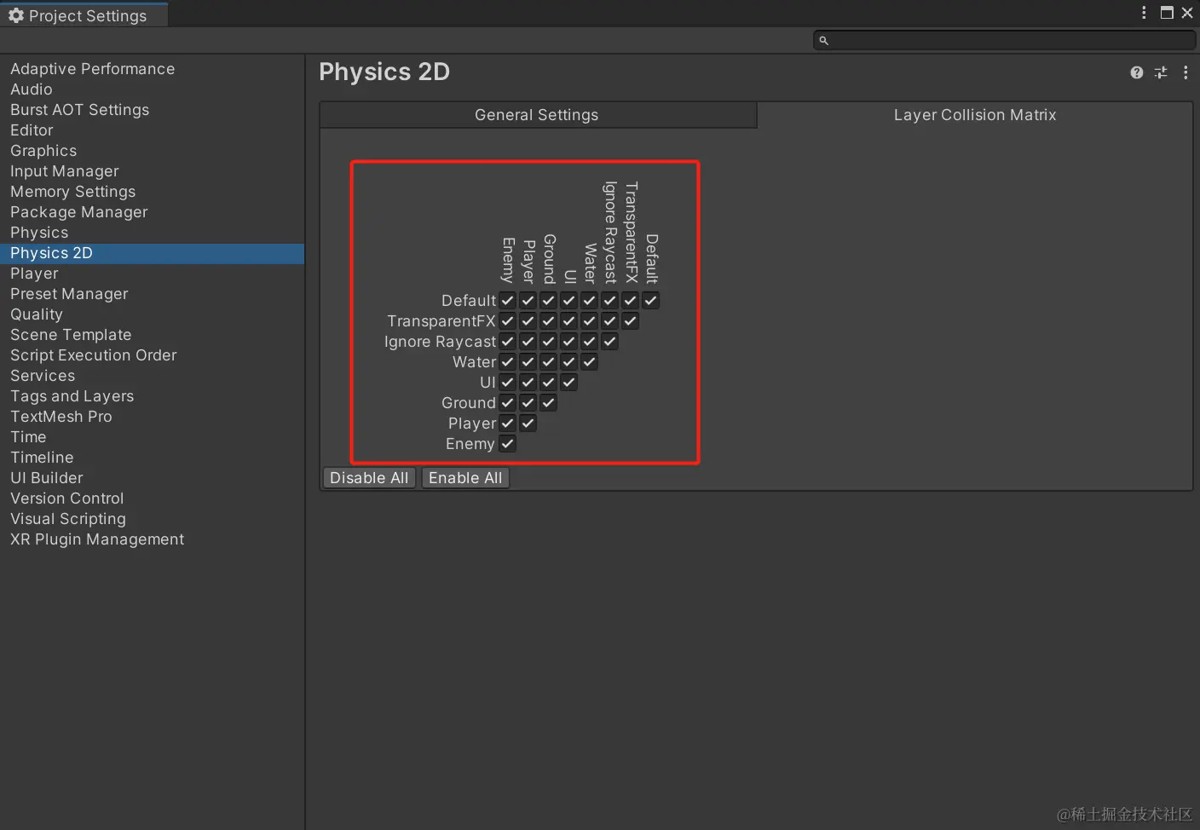Select Input Manager in the sidebar
The height and width of the screenshot is (830, 1200).
point(64,171)
